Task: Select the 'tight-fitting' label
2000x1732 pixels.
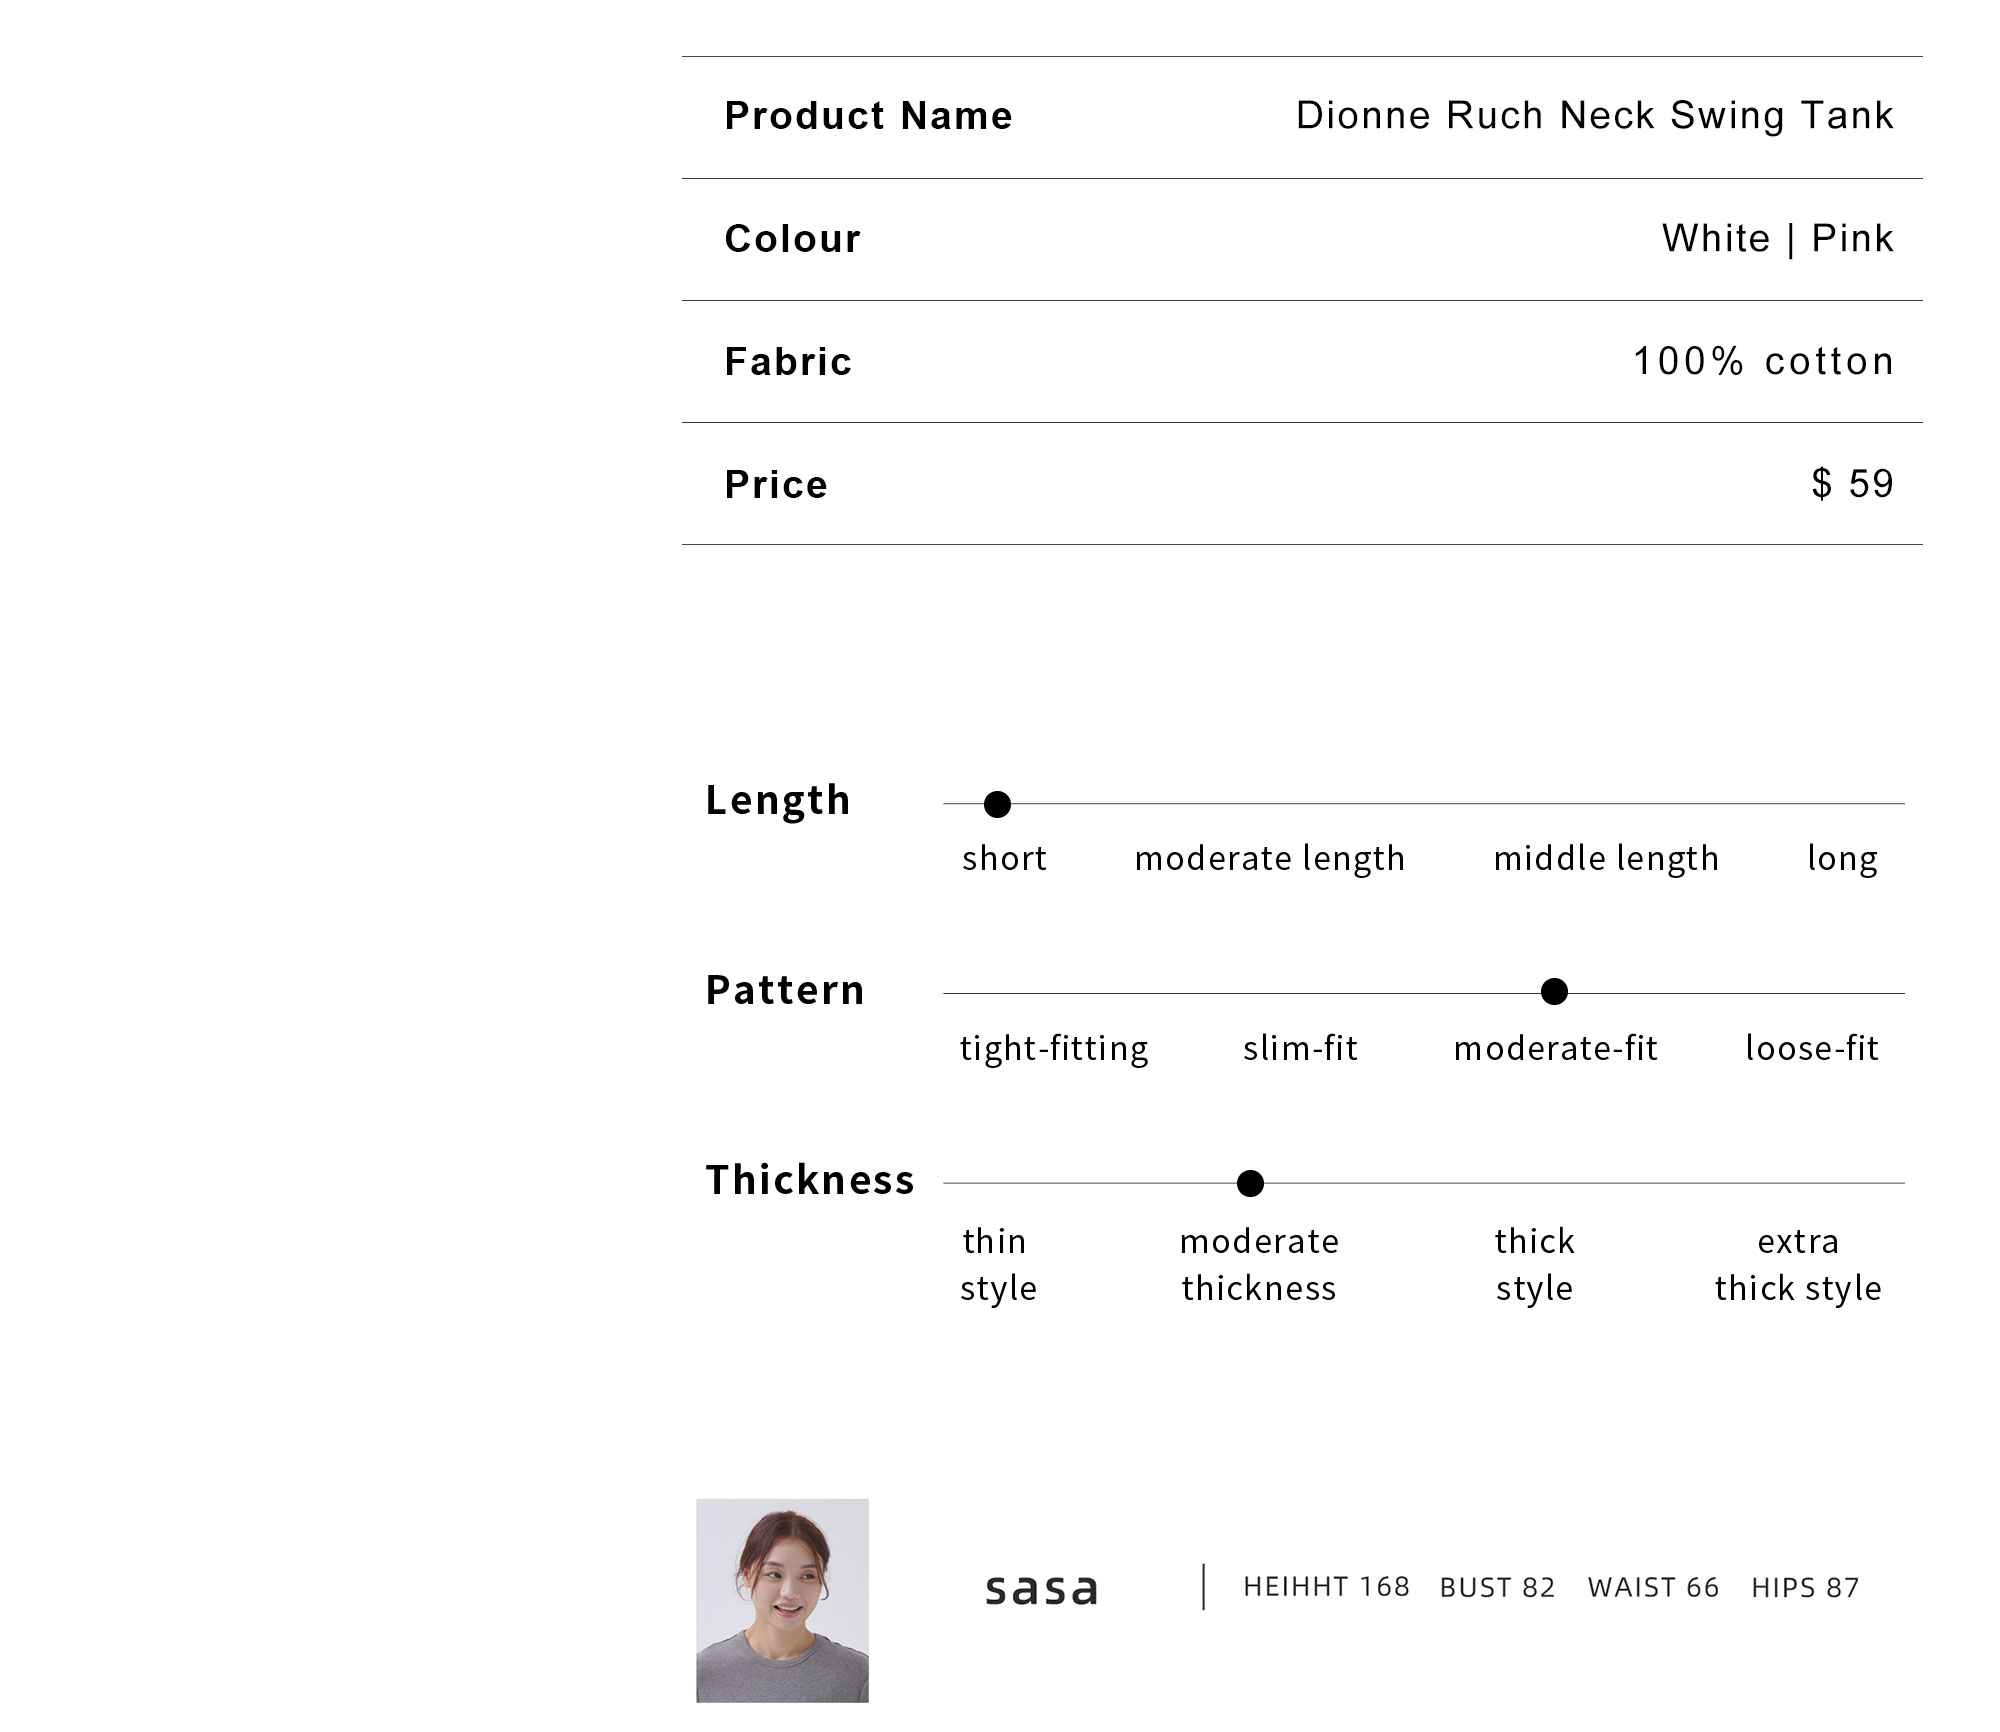Action: pos(1054,1049)
